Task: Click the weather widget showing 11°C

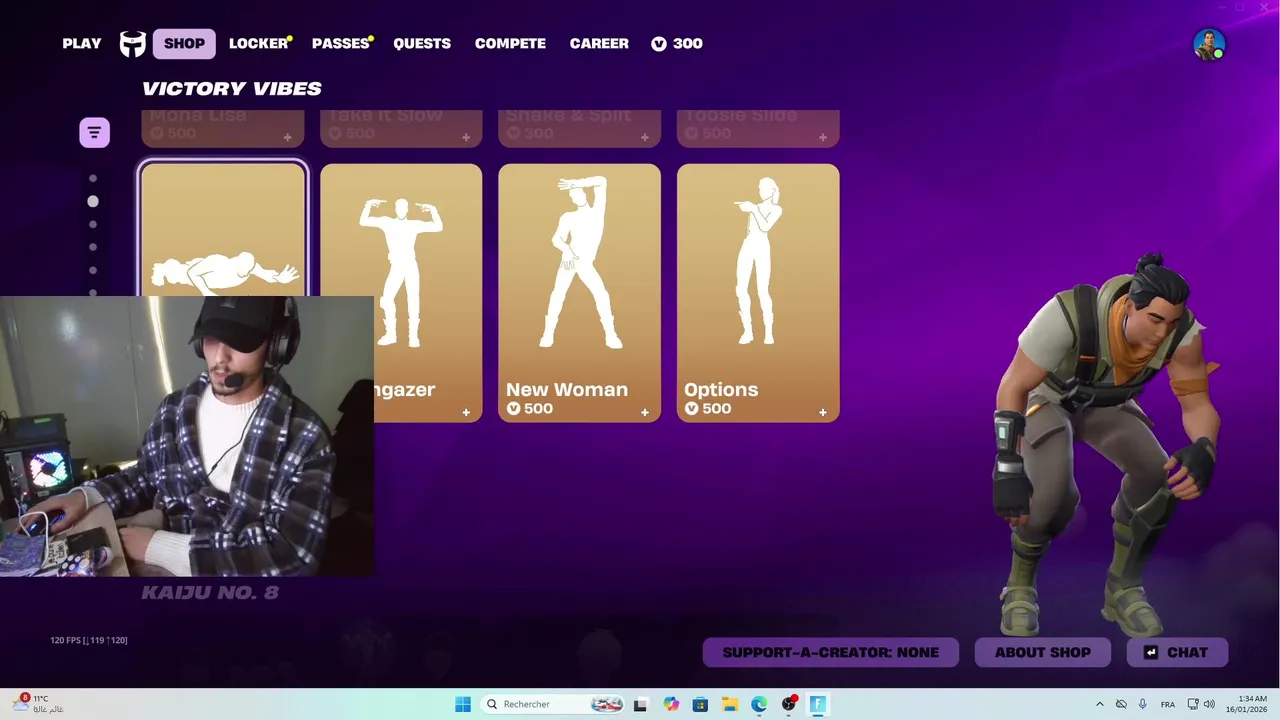Action: pyautogui.click(x=38, y=704)
